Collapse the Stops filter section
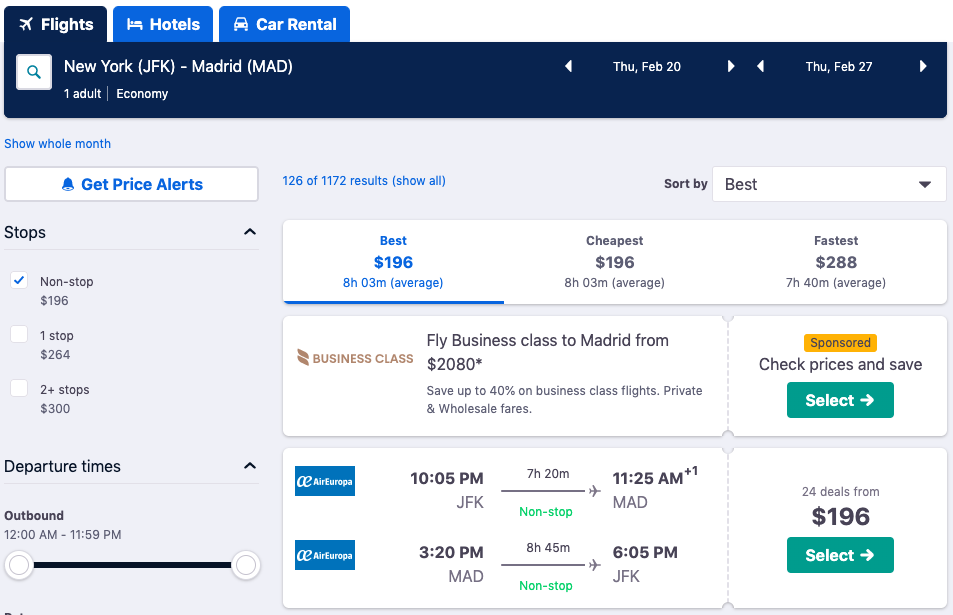The width and height of the screenshot is (953, 615). tap(249, 231)
